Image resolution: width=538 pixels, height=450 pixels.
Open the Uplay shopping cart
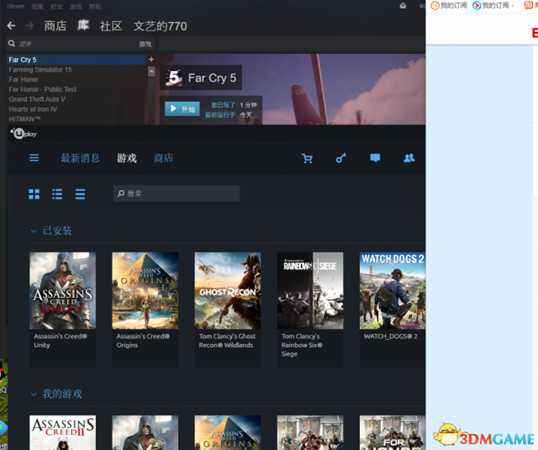pyautogui.click(x=307, y=158)
